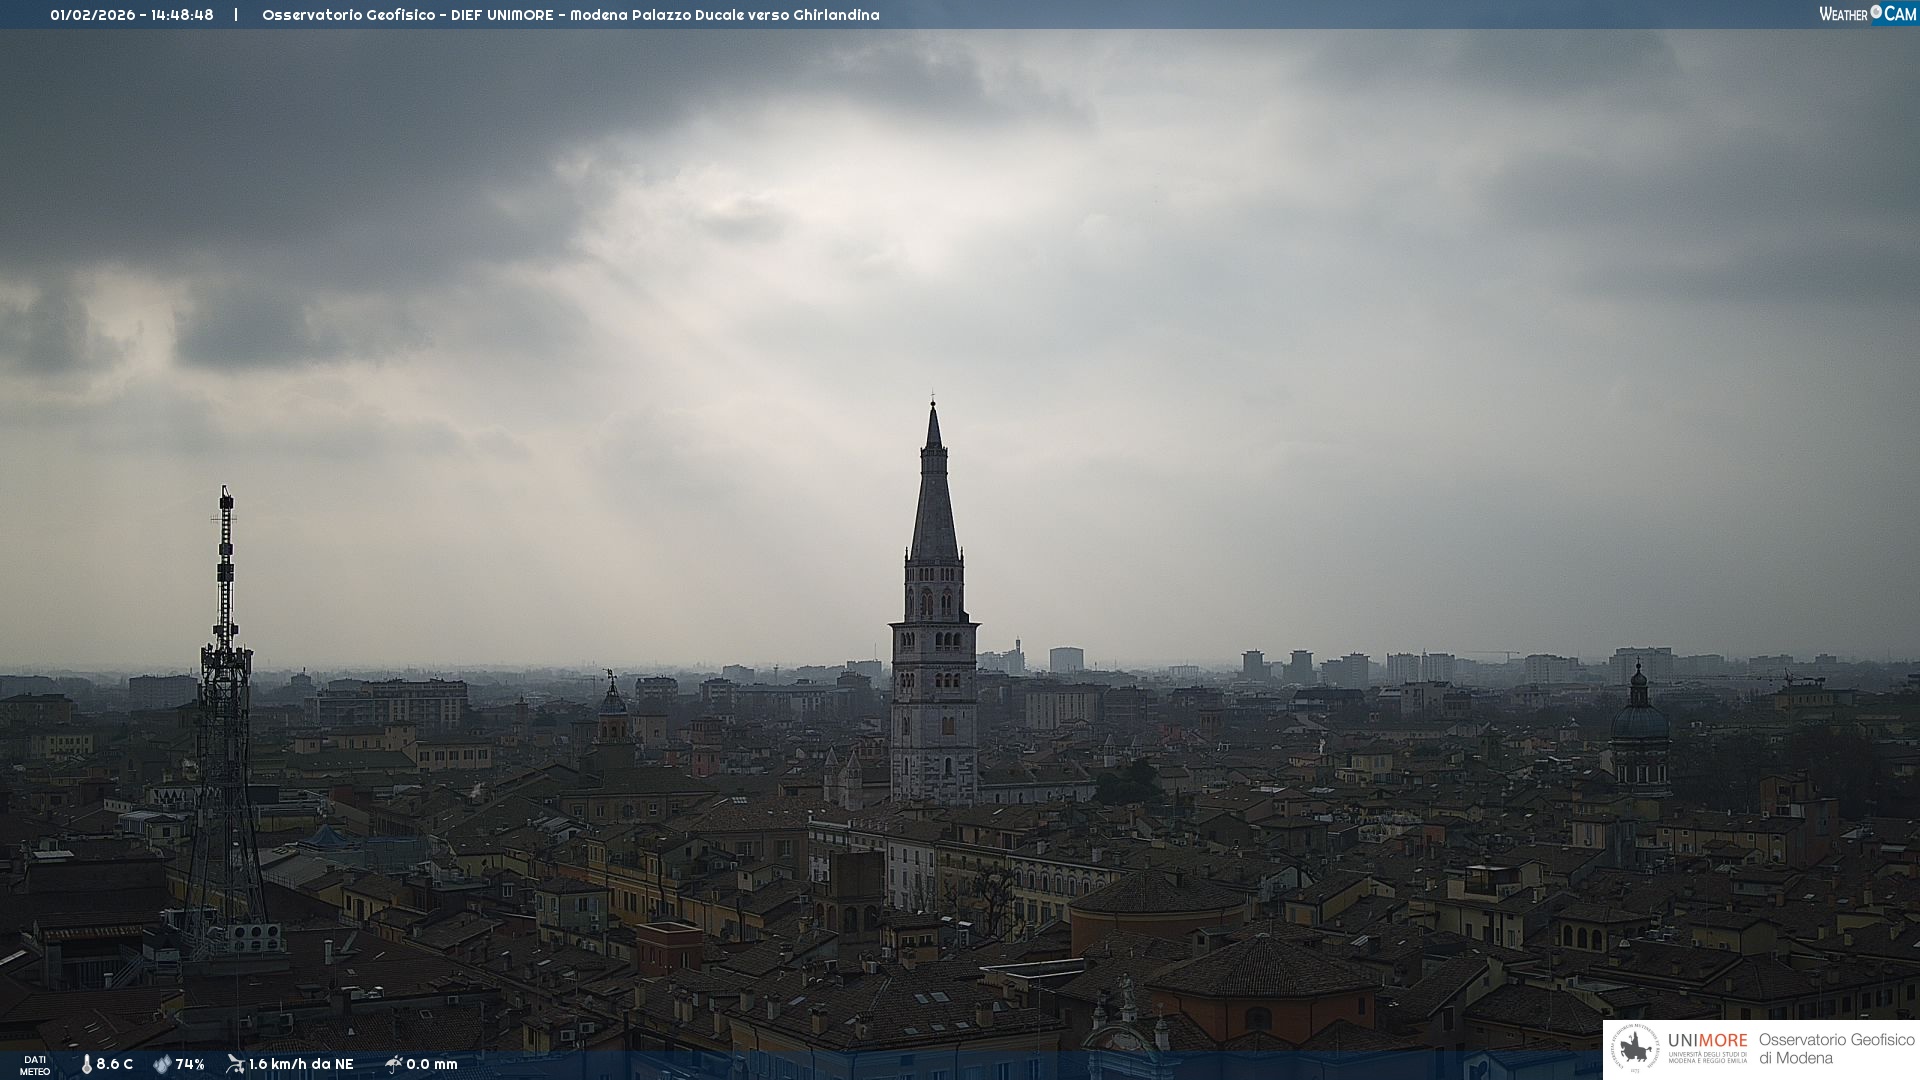Viewport: 1920px width, 1080px height.
Task: Click the Osservatorio Geofisico camera title text
Action: [570, 15]
